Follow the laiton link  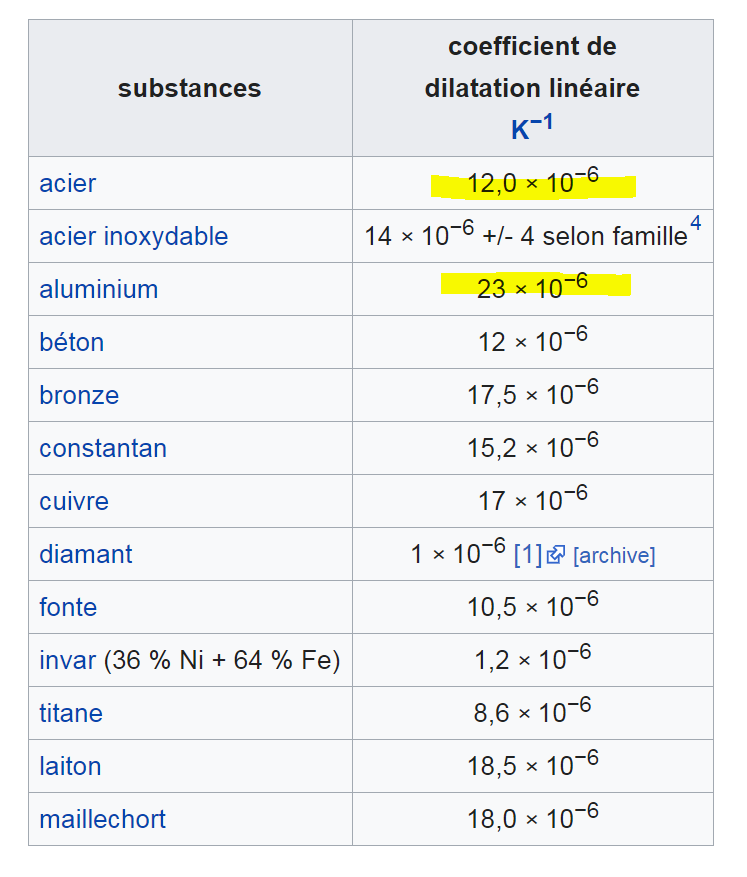click(x=70, y=767)
